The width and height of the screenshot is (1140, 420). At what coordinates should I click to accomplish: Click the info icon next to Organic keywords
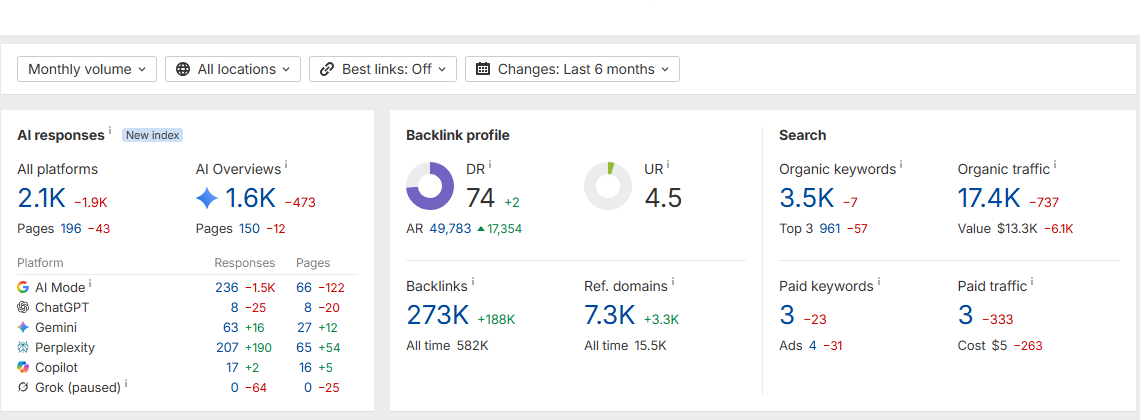pyautogui.click(x=901, y=165)
